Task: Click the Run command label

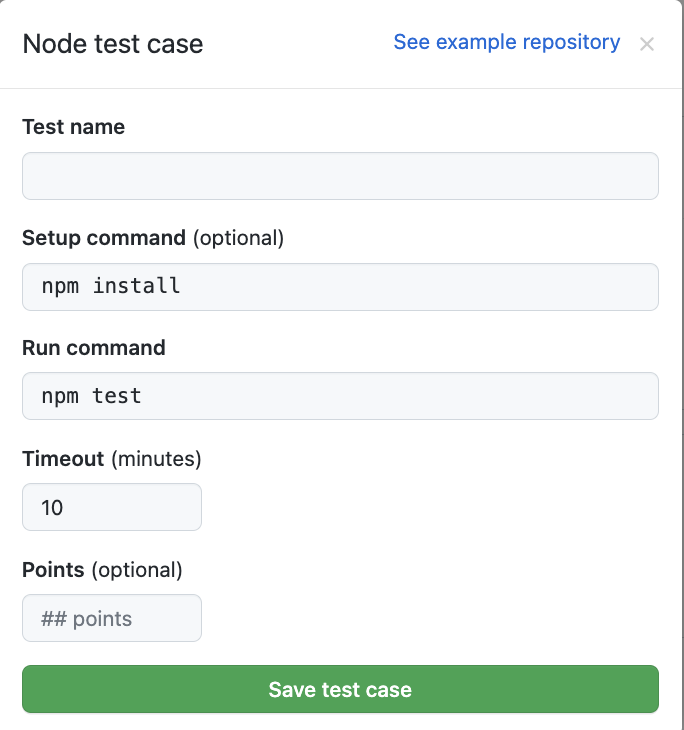Action: [x=93, y=348]
